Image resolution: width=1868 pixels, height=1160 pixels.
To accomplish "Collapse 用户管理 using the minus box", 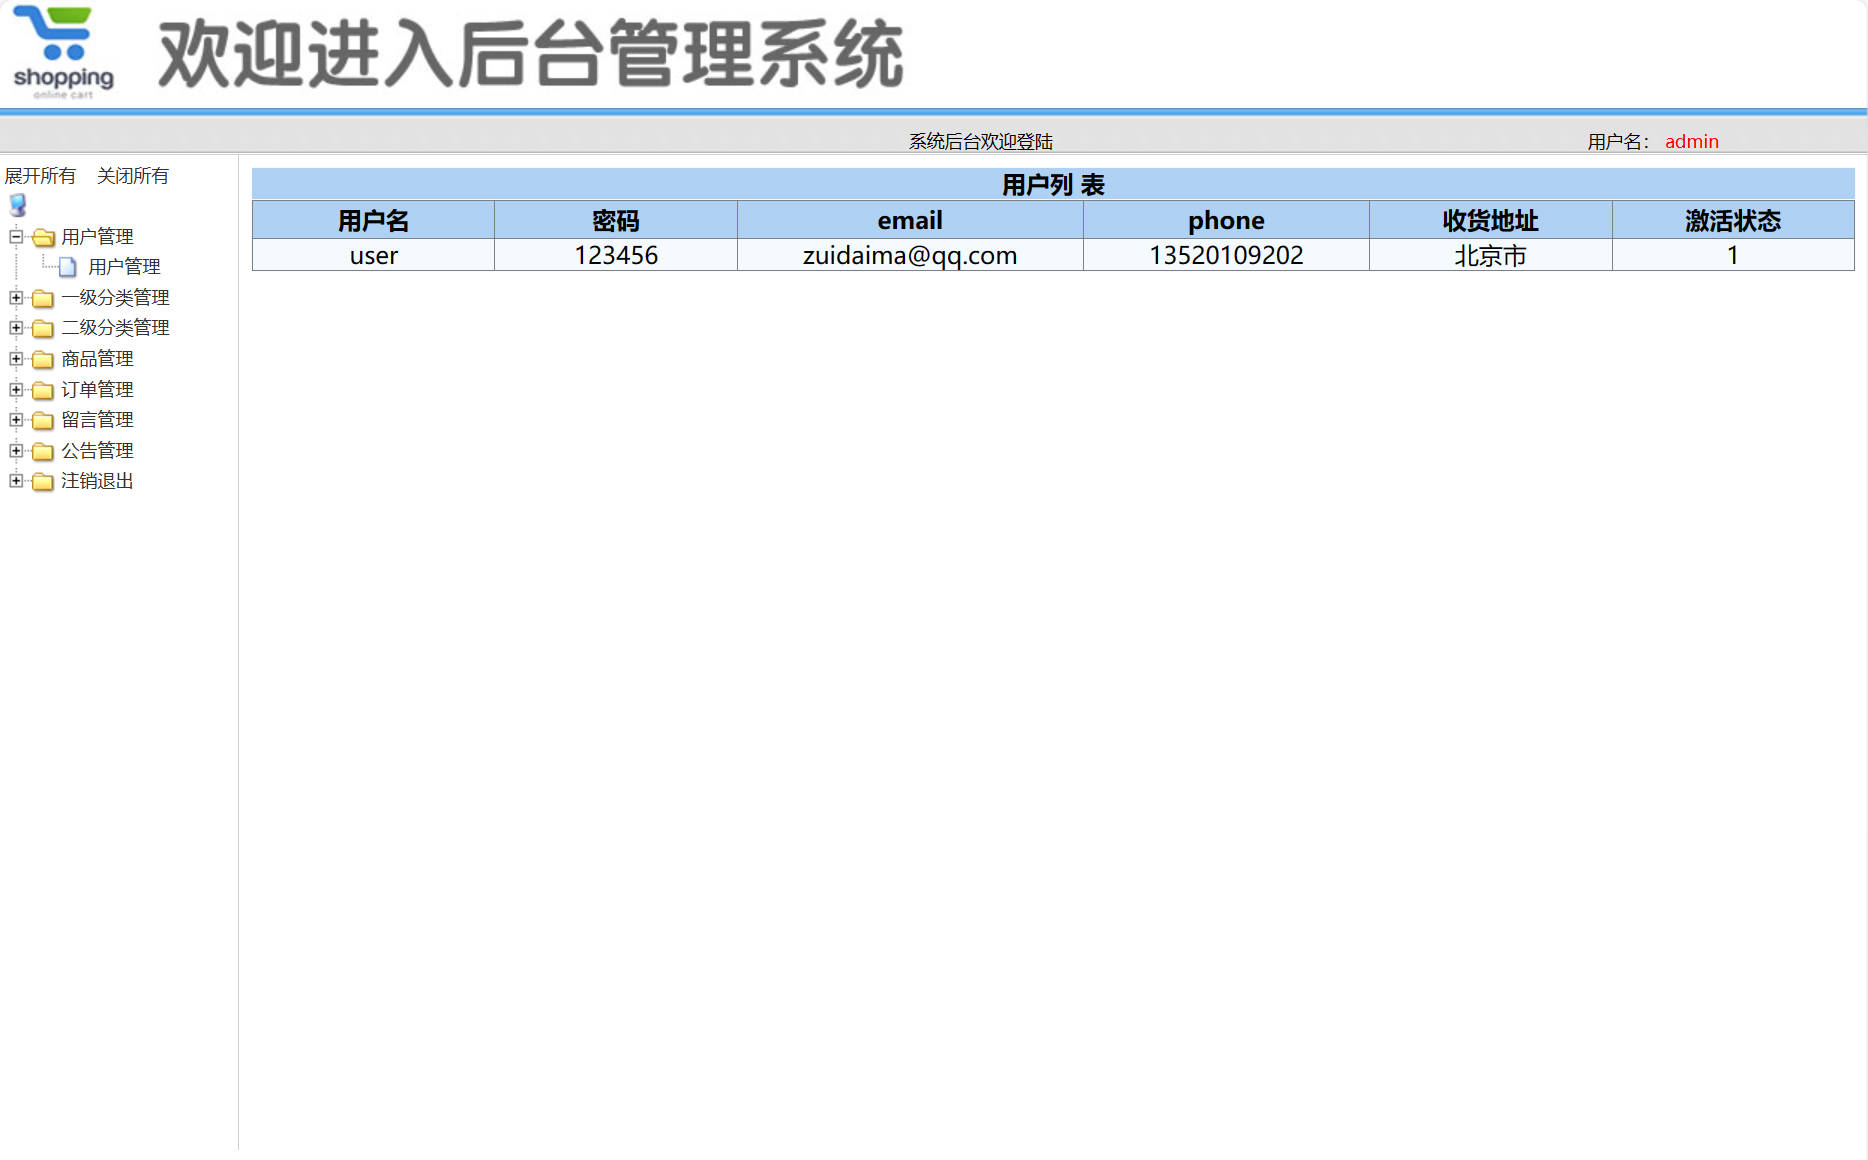I will [x=15, y=237].
